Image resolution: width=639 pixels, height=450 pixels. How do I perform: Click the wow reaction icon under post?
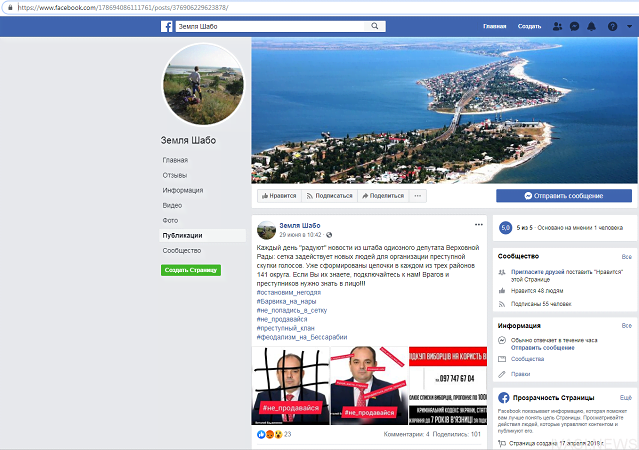pos(278,435)
